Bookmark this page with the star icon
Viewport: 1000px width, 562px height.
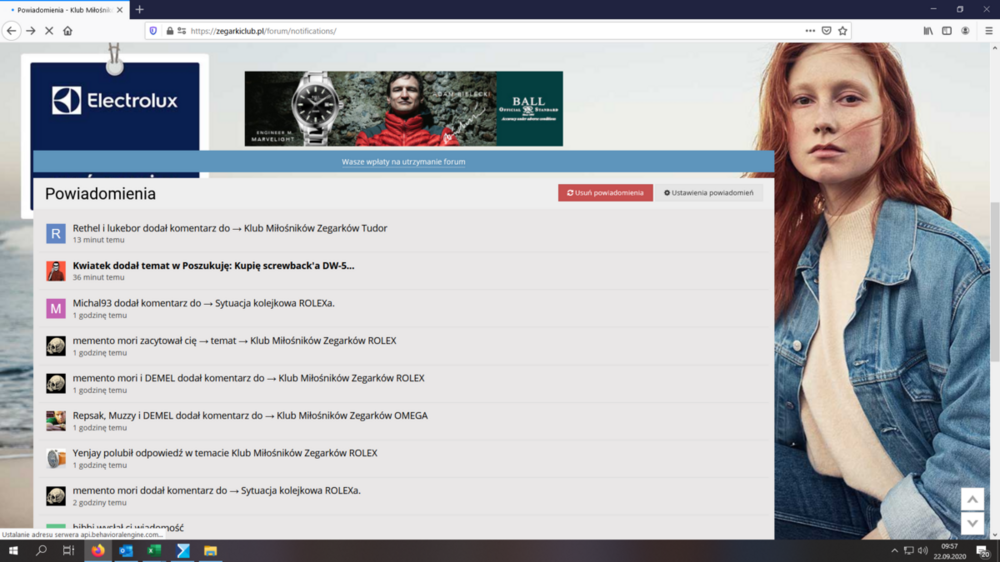coord(843,31)
